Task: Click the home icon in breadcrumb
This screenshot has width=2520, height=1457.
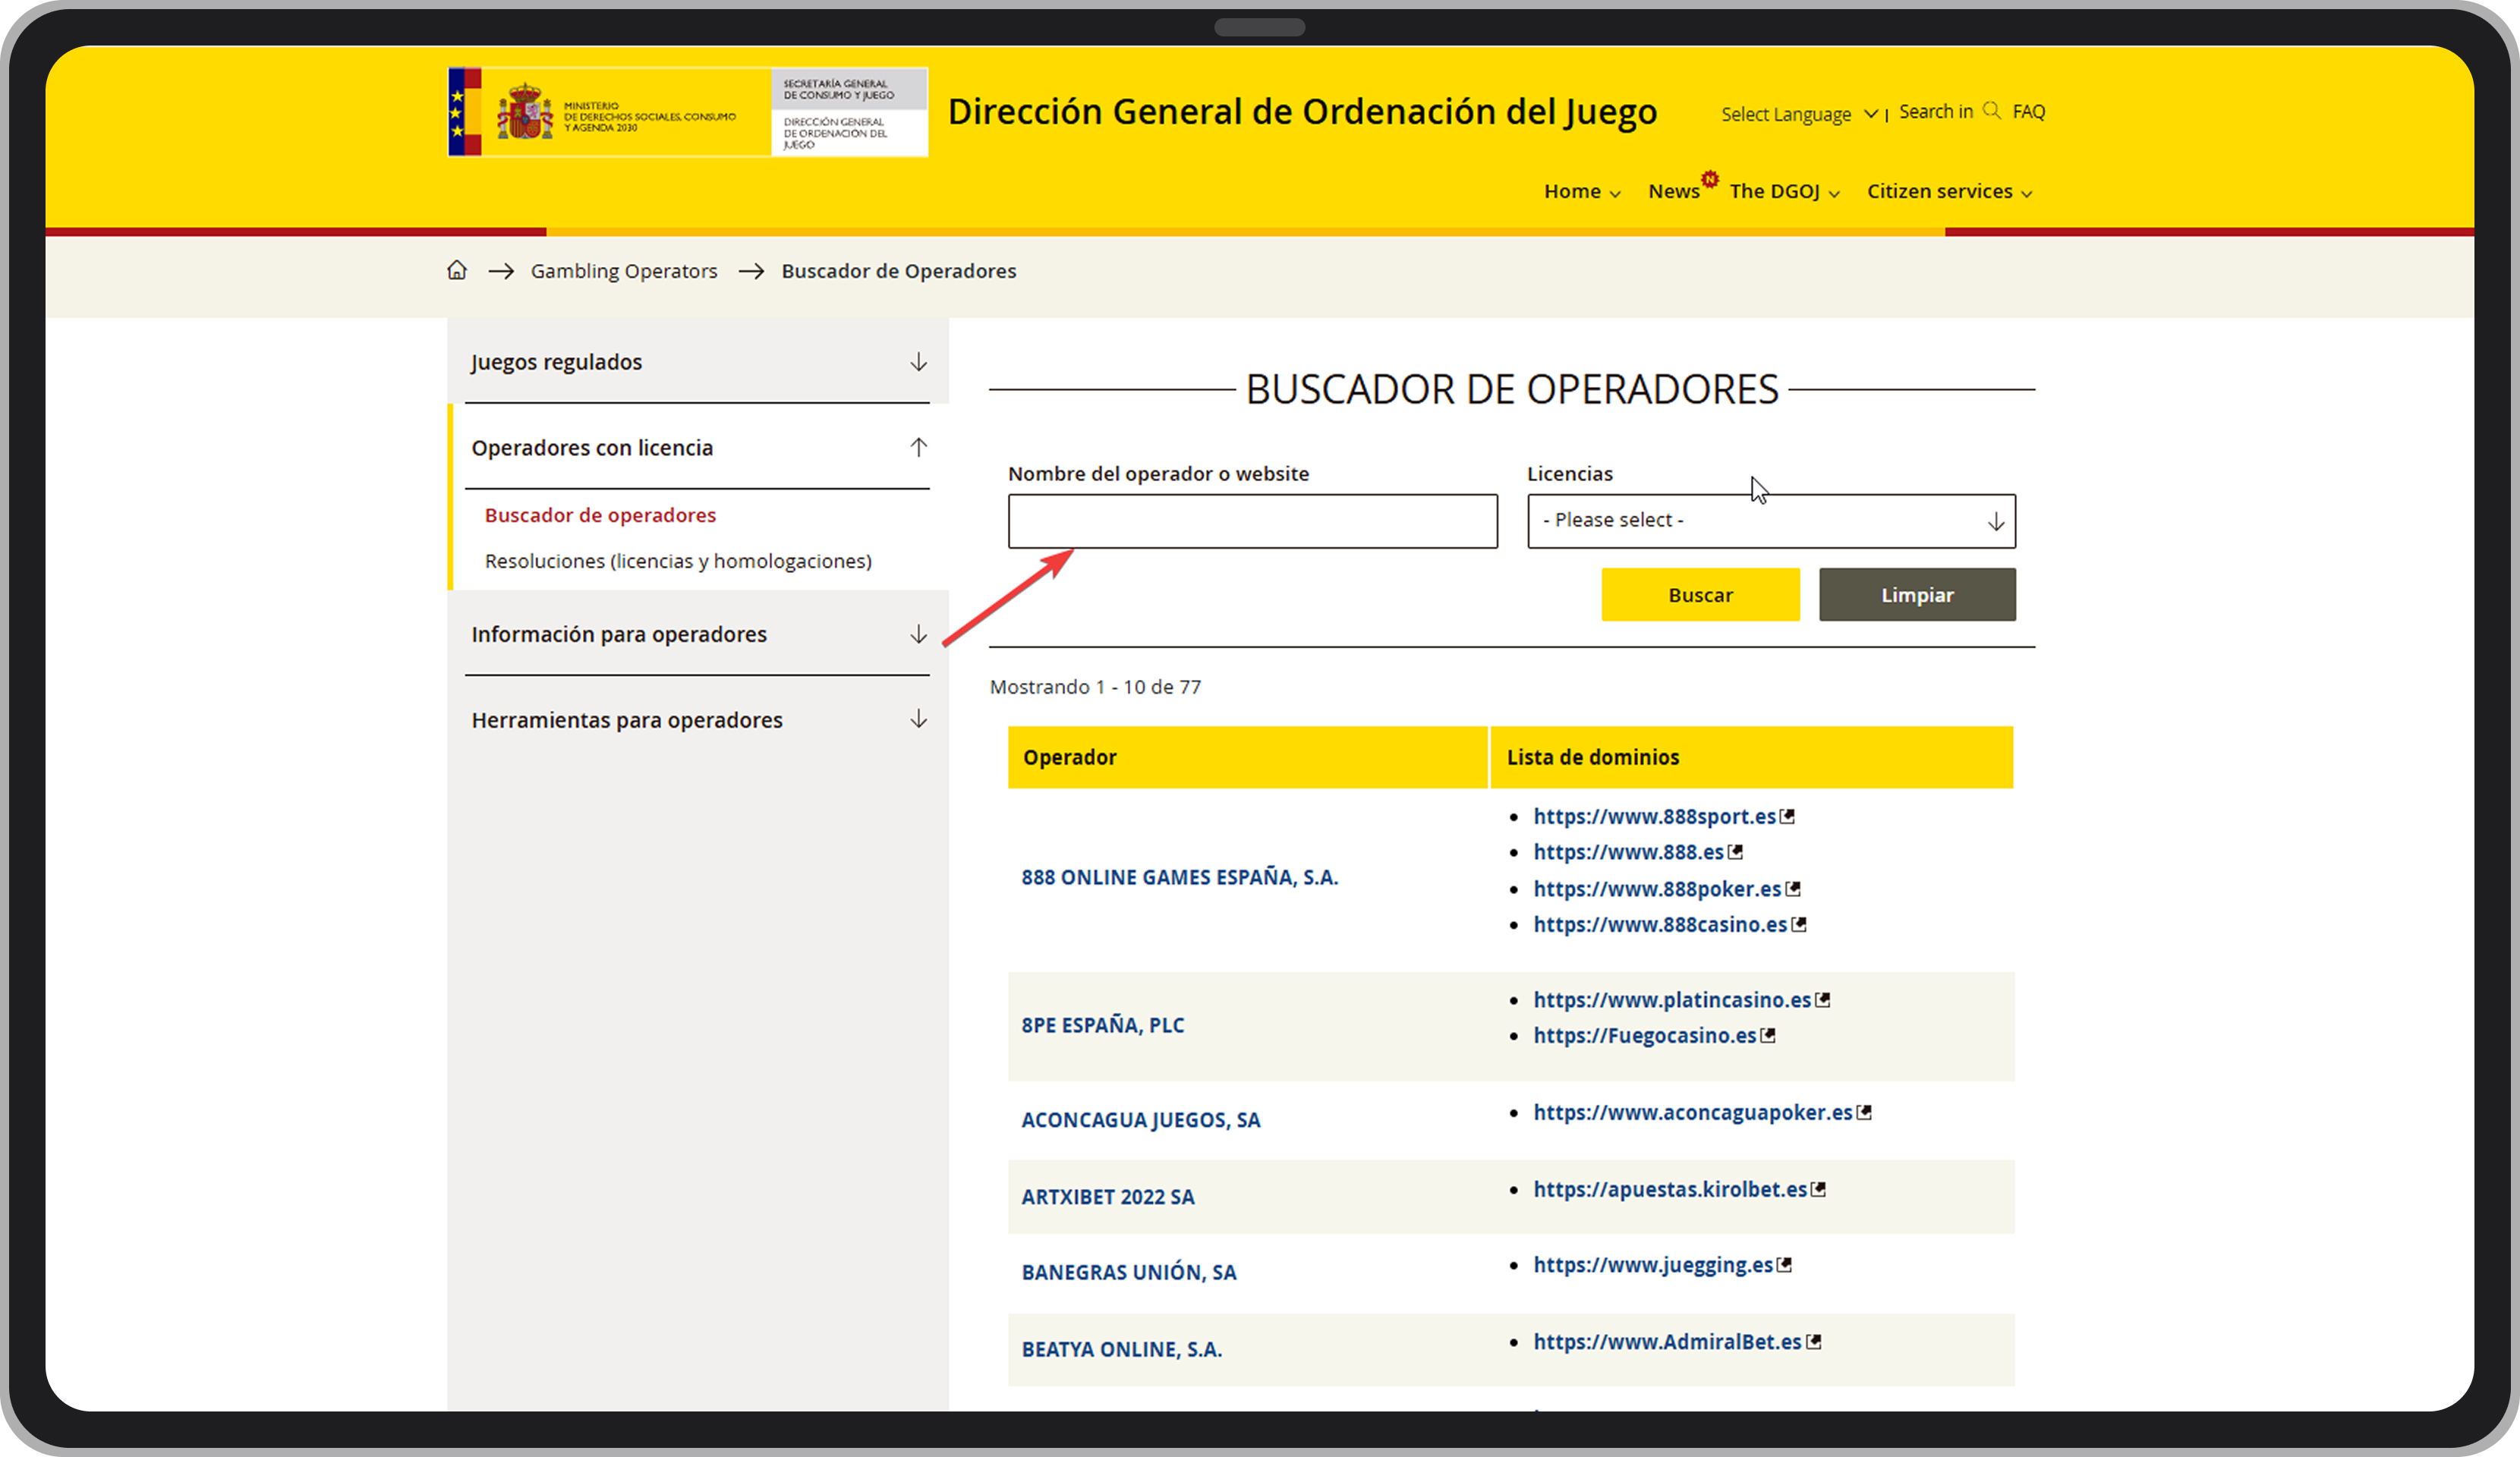Action: pyautogui.click(x=457, y=270)
